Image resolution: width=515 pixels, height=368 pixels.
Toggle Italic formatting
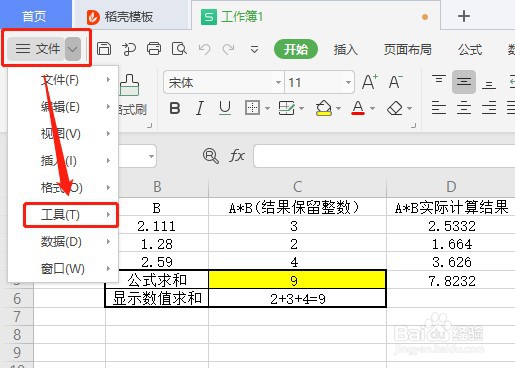[x=200, y=108]
